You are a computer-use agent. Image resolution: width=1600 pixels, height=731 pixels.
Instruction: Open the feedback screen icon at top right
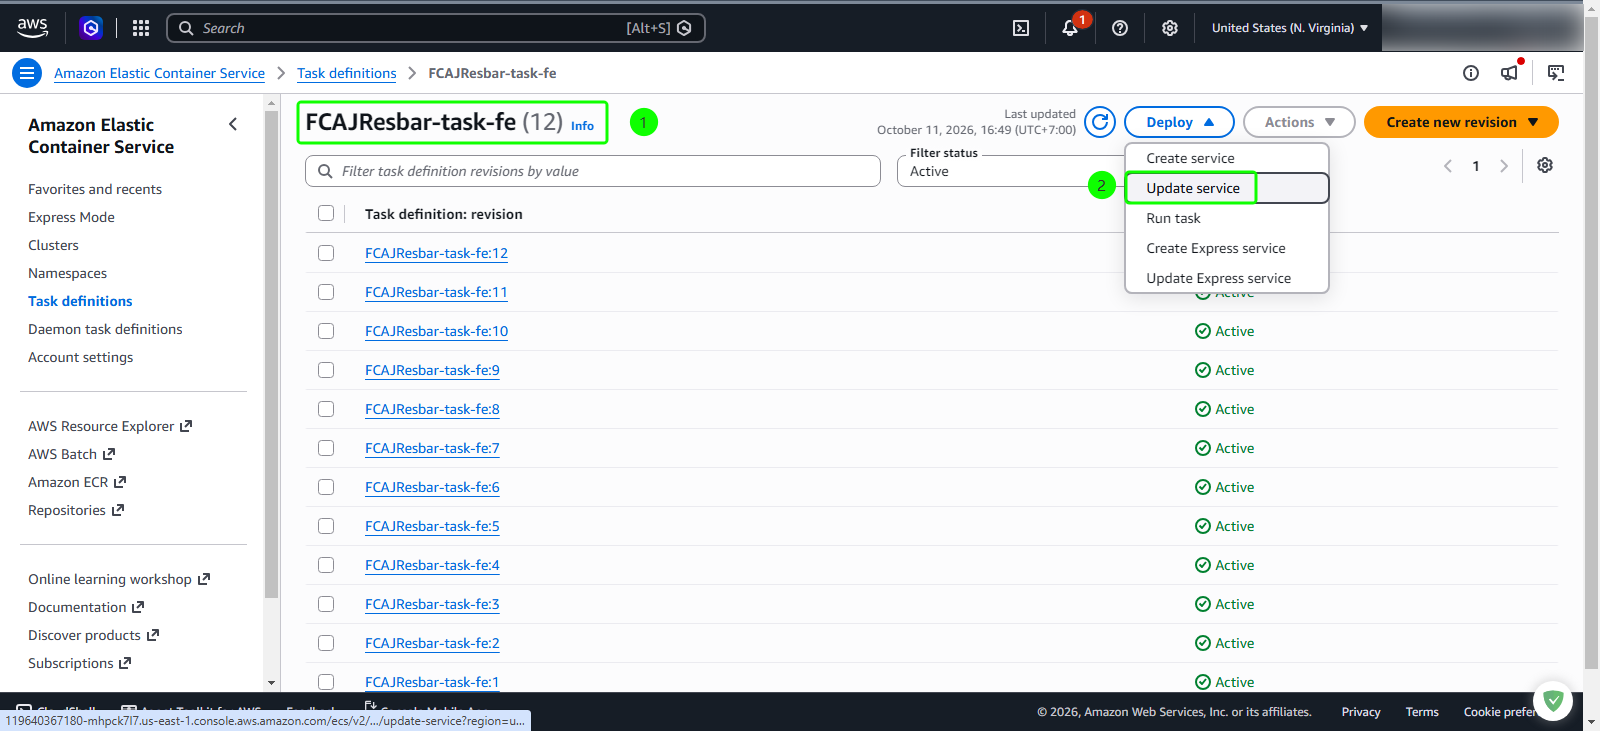pos(1556,73)
